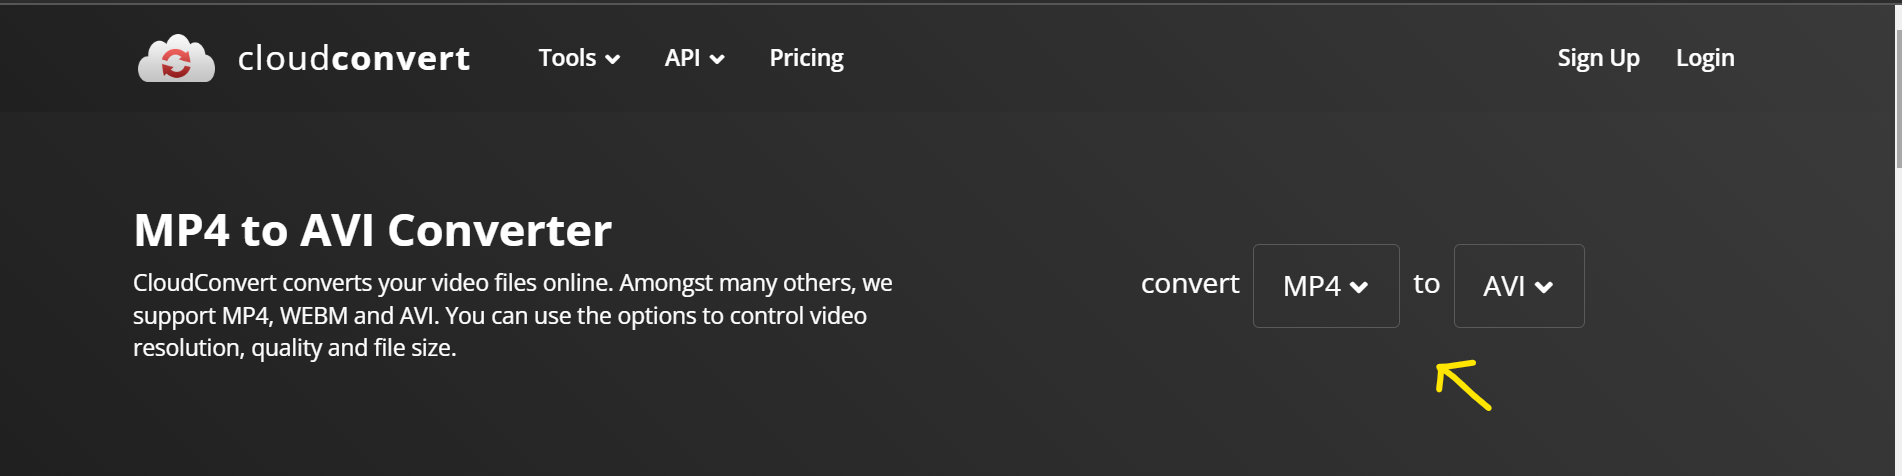Screen dimensions: 1902x476
Task: Click the yellow arrow annotation
Action: 1463,385
